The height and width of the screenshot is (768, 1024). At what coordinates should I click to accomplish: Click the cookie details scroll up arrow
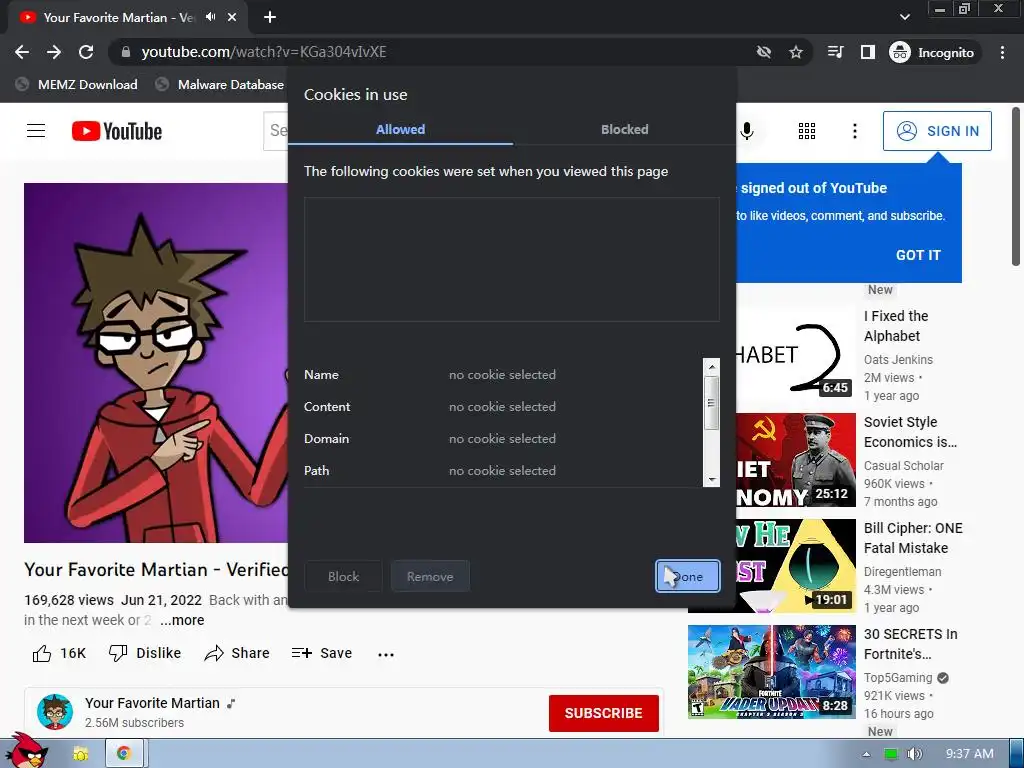coord(711,366)
